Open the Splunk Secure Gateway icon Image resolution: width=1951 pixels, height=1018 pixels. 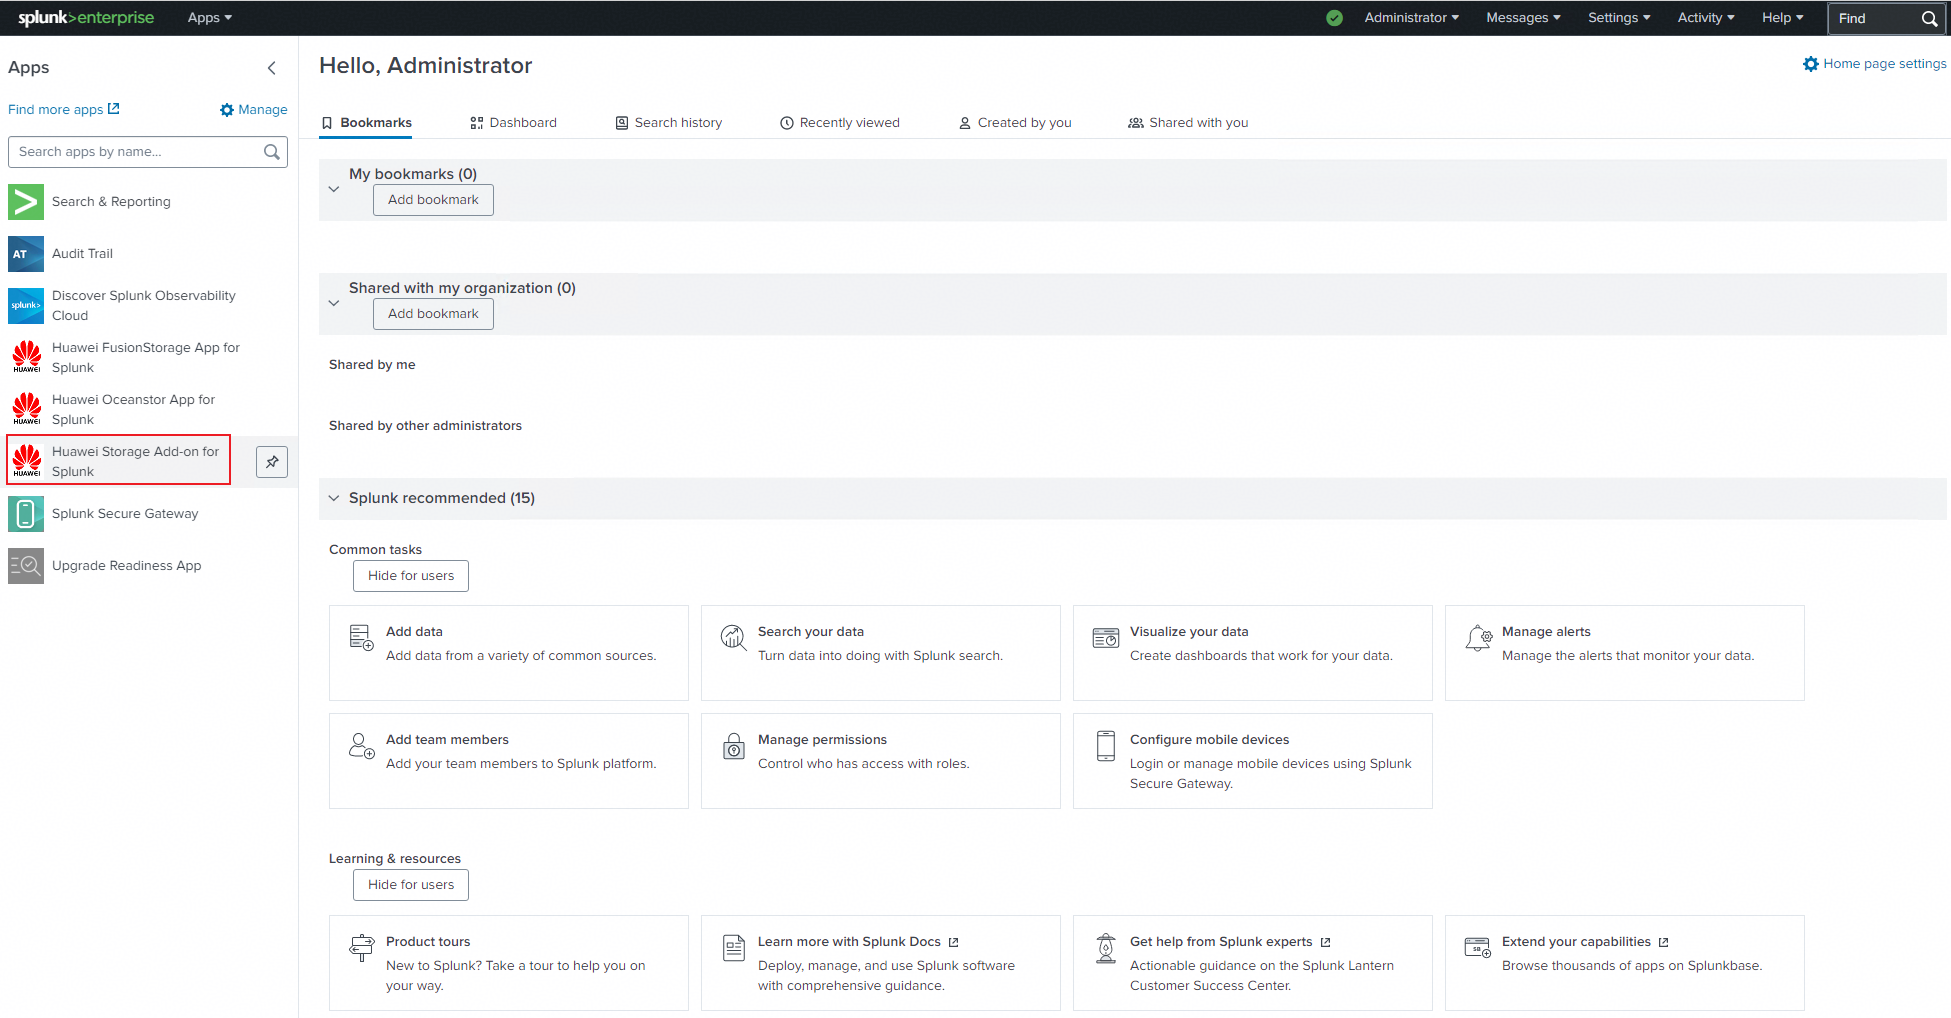[x=26, y=514]
